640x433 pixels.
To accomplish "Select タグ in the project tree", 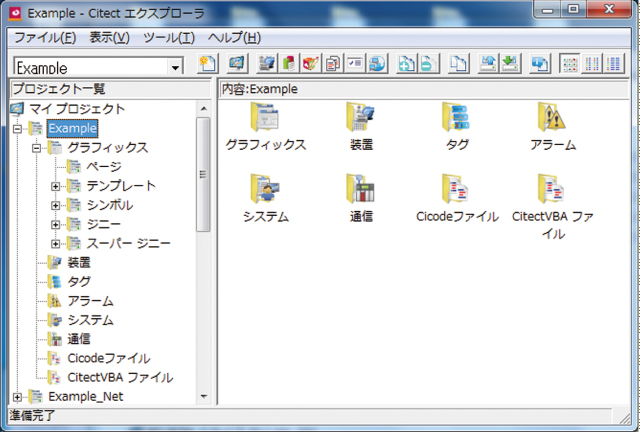I will 79,282.
